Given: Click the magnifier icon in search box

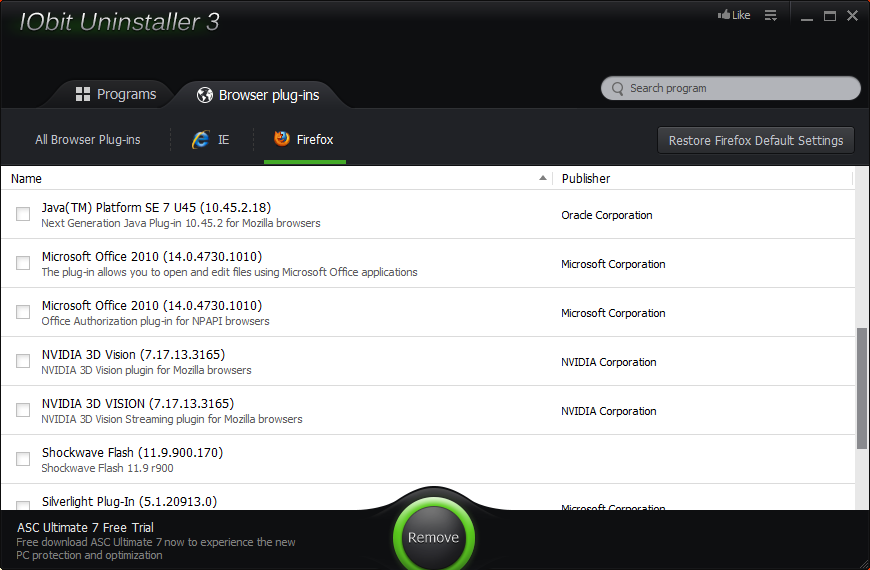Looking at the screenshot, I should (618, 89).
